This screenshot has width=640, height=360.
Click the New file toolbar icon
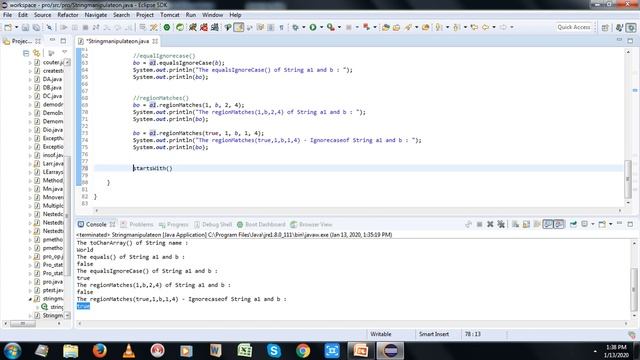[x=8, y=27]
